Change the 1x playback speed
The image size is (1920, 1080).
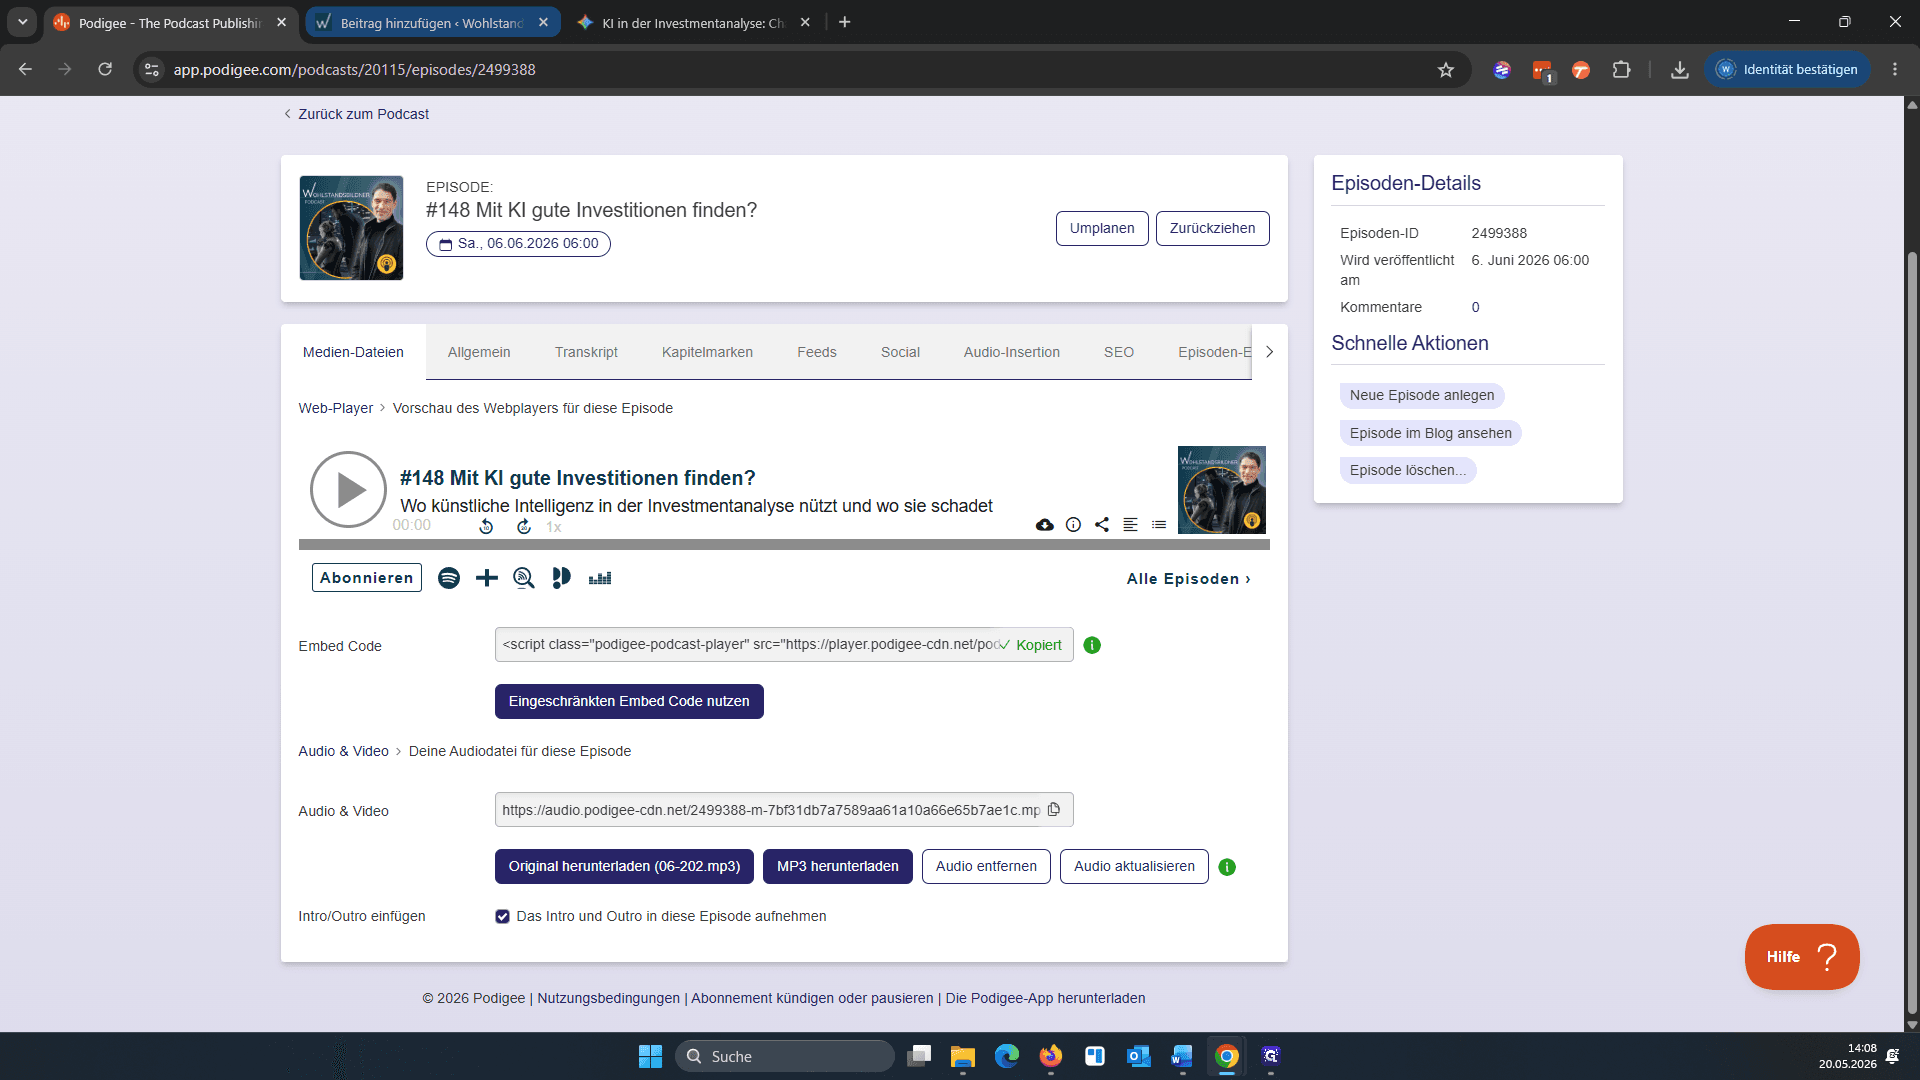554,527
